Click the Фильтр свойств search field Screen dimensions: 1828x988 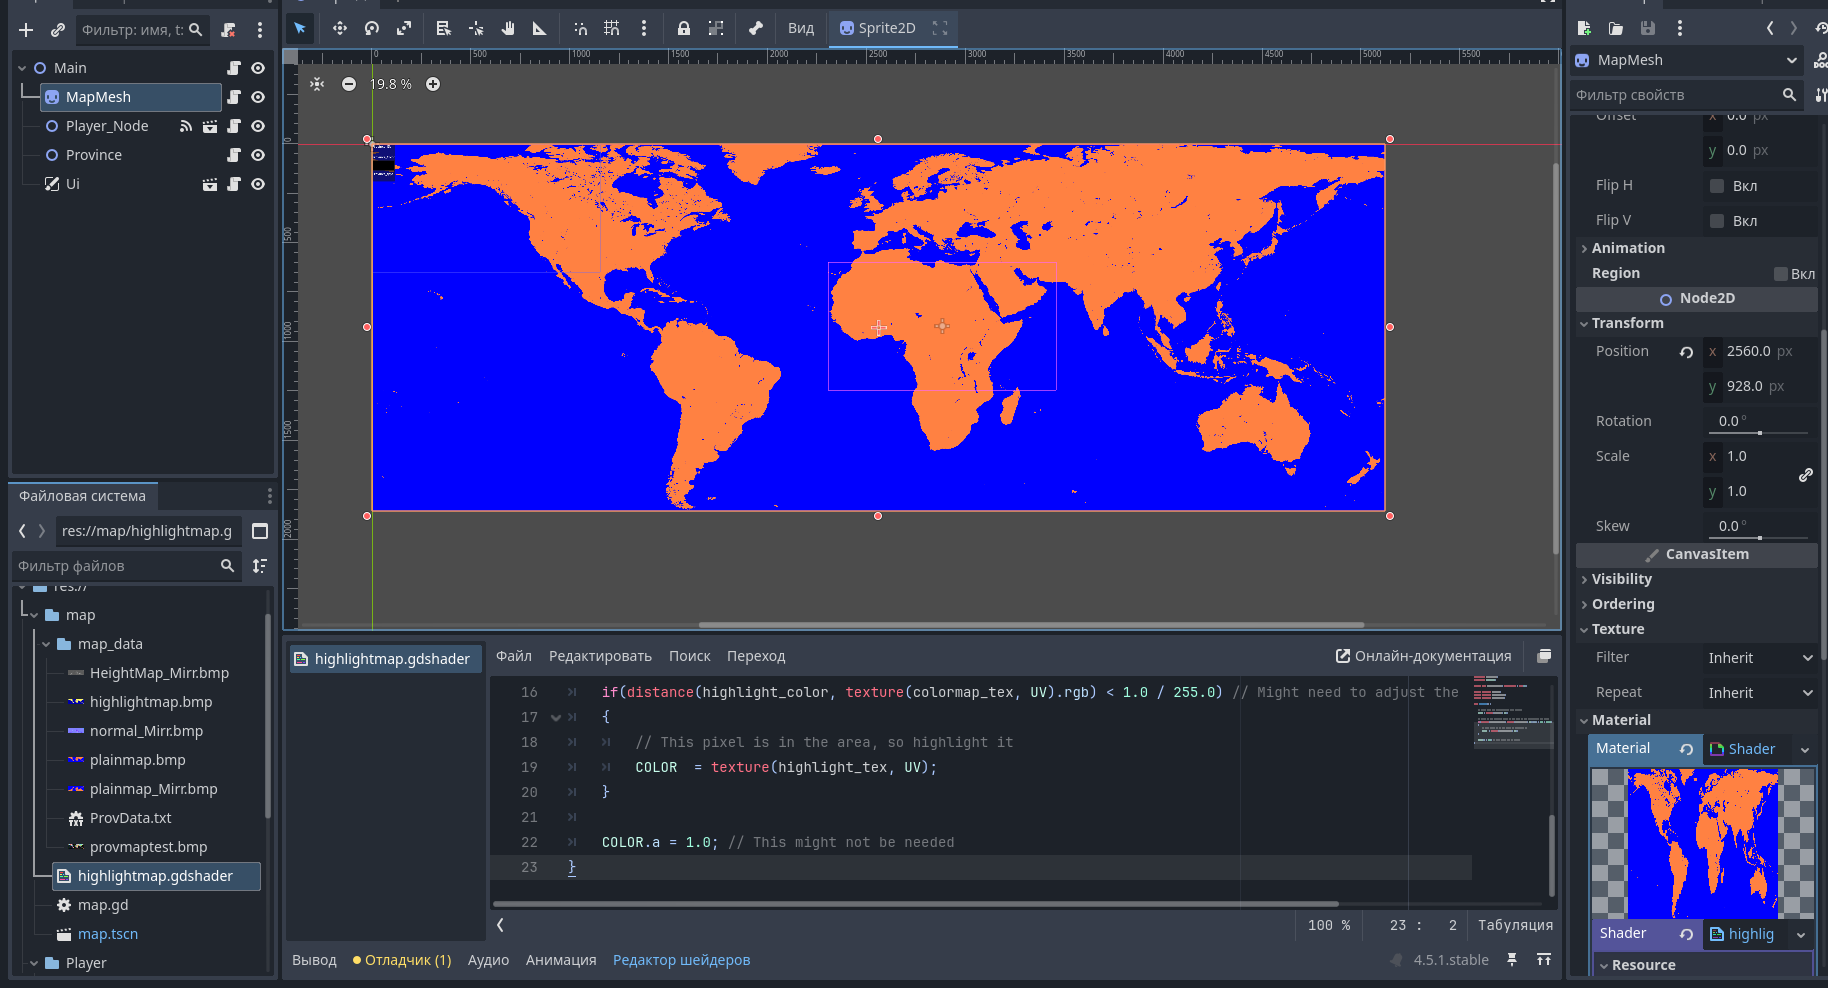pyautogui.click(x=1675, y=95)
